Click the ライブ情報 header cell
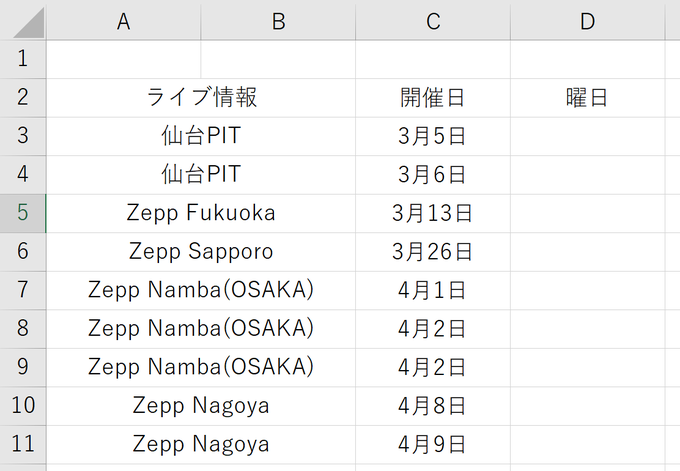The width and height of the screenshot is (680, 471). point(201,97)
